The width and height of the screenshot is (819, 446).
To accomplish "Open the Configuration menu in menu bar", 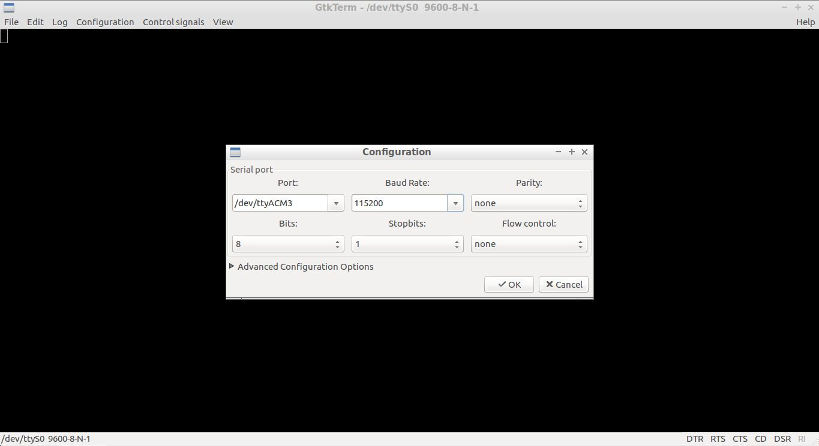I will (105, 22).
